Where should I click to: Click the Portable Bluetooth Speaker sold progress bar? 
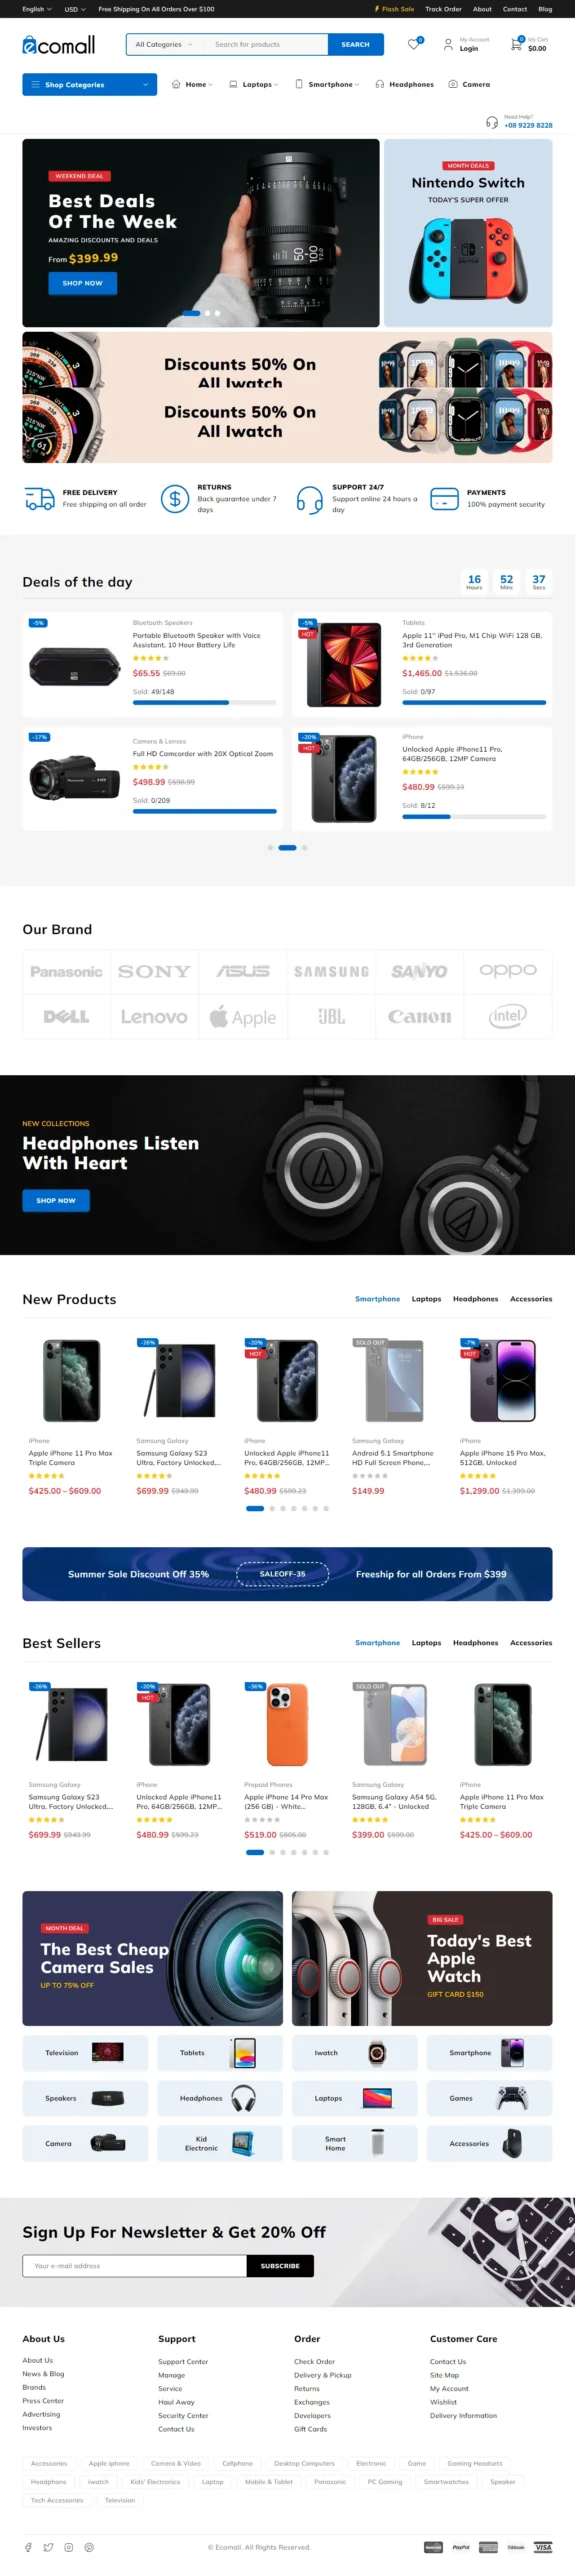[x=204, y=702]
